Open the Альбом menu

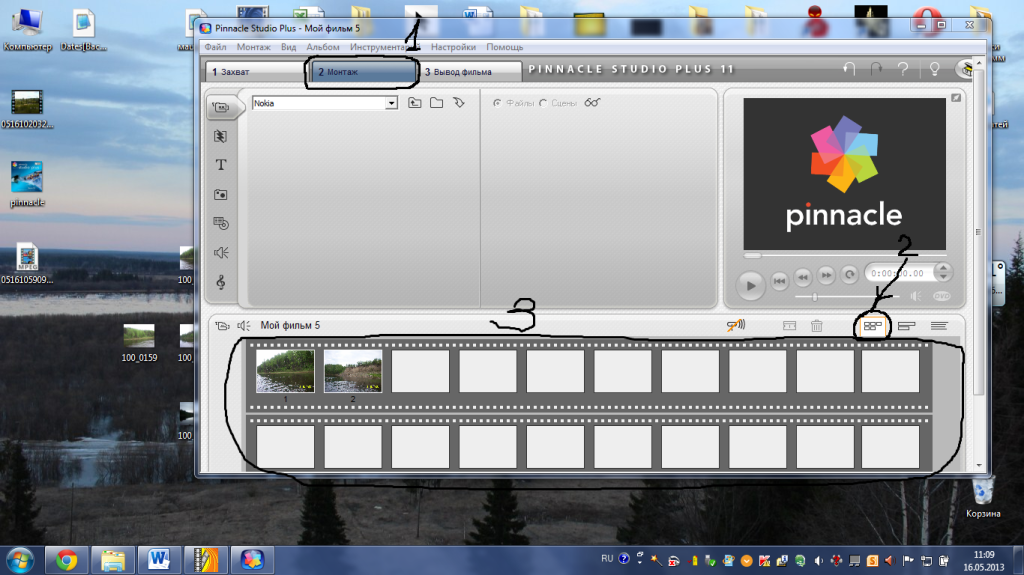323,47
